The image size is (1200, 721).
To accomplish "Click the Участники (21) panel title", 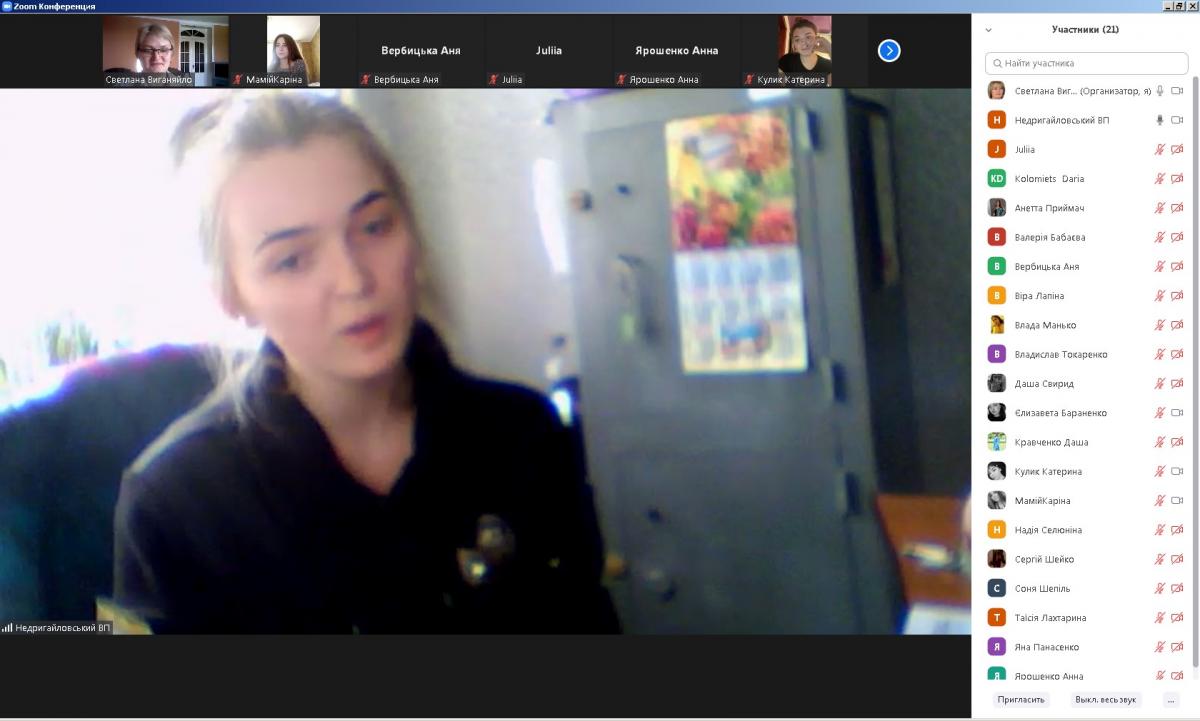I will [1085, 30].
